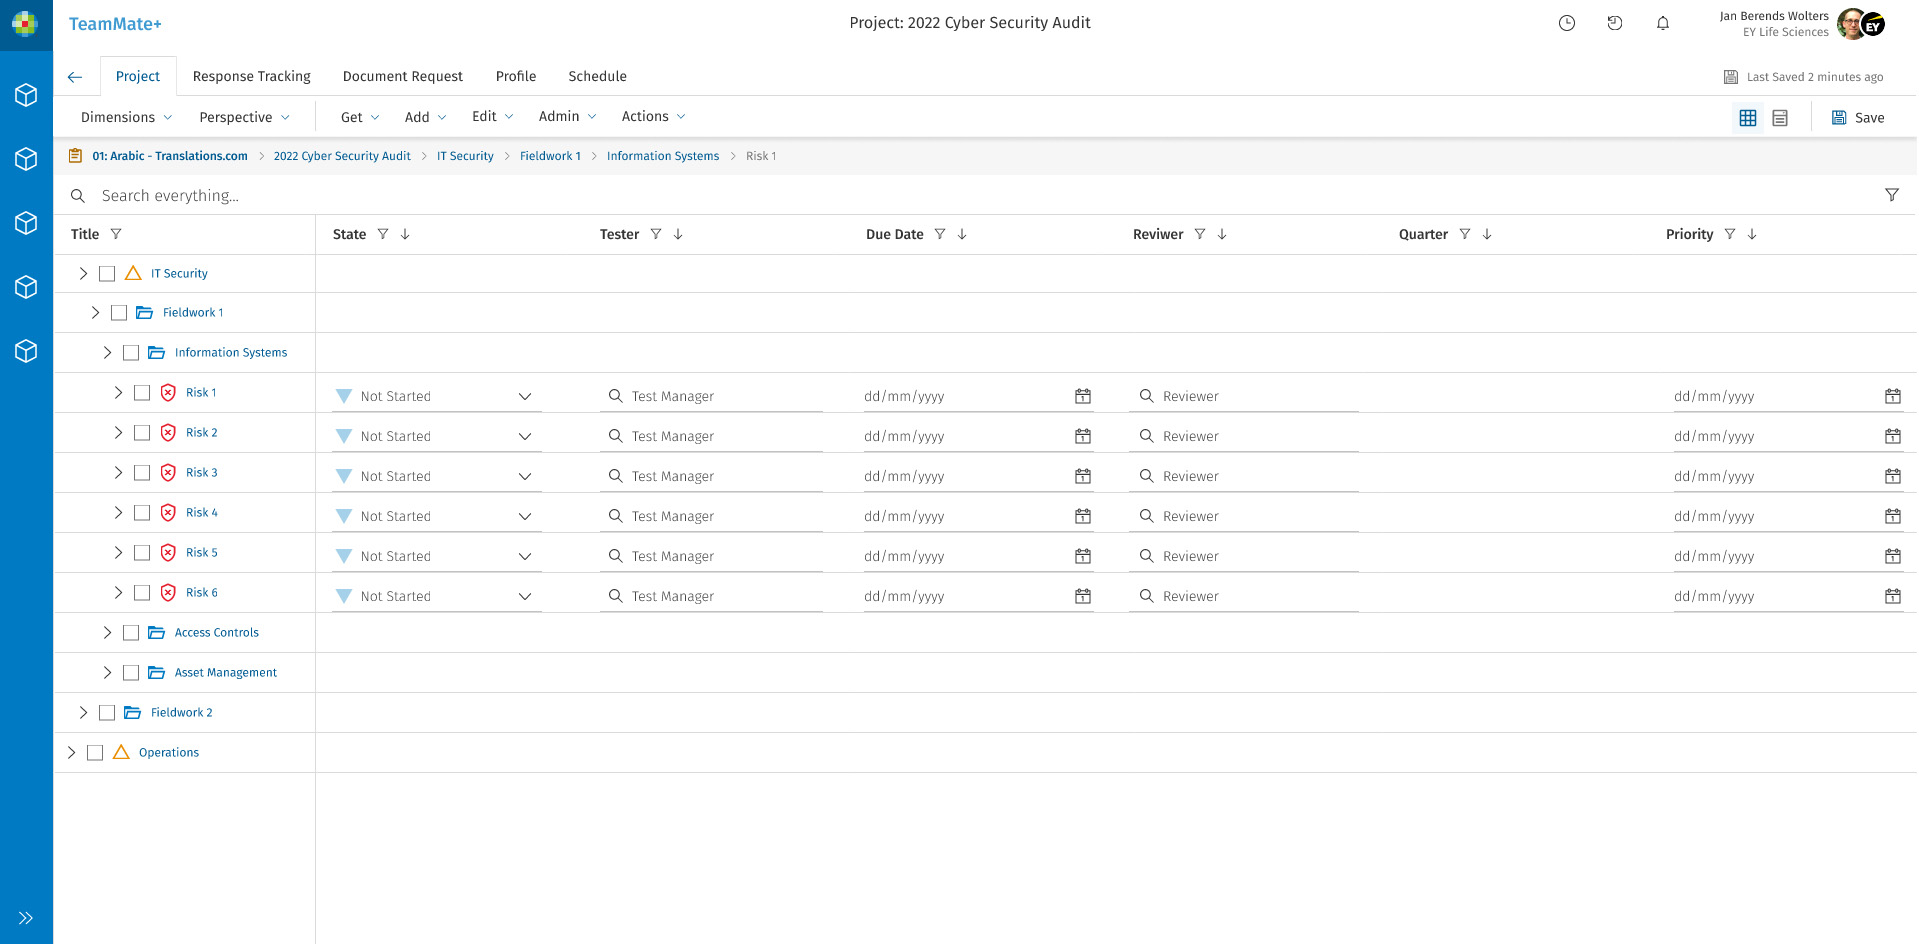The width and height of the screenshot is (1919, 944).
Task: Click the State column filter icon
Action: [x=382, y=234]
